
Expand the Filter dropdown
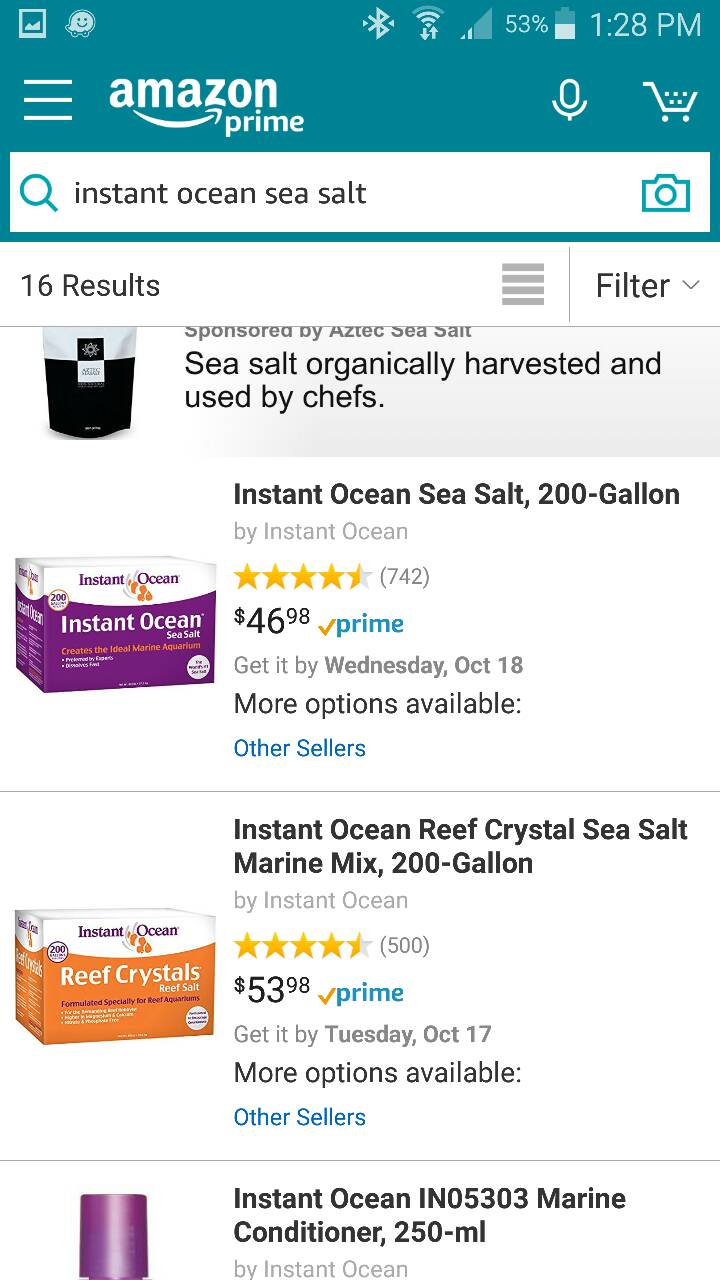(x=646, y=286)
